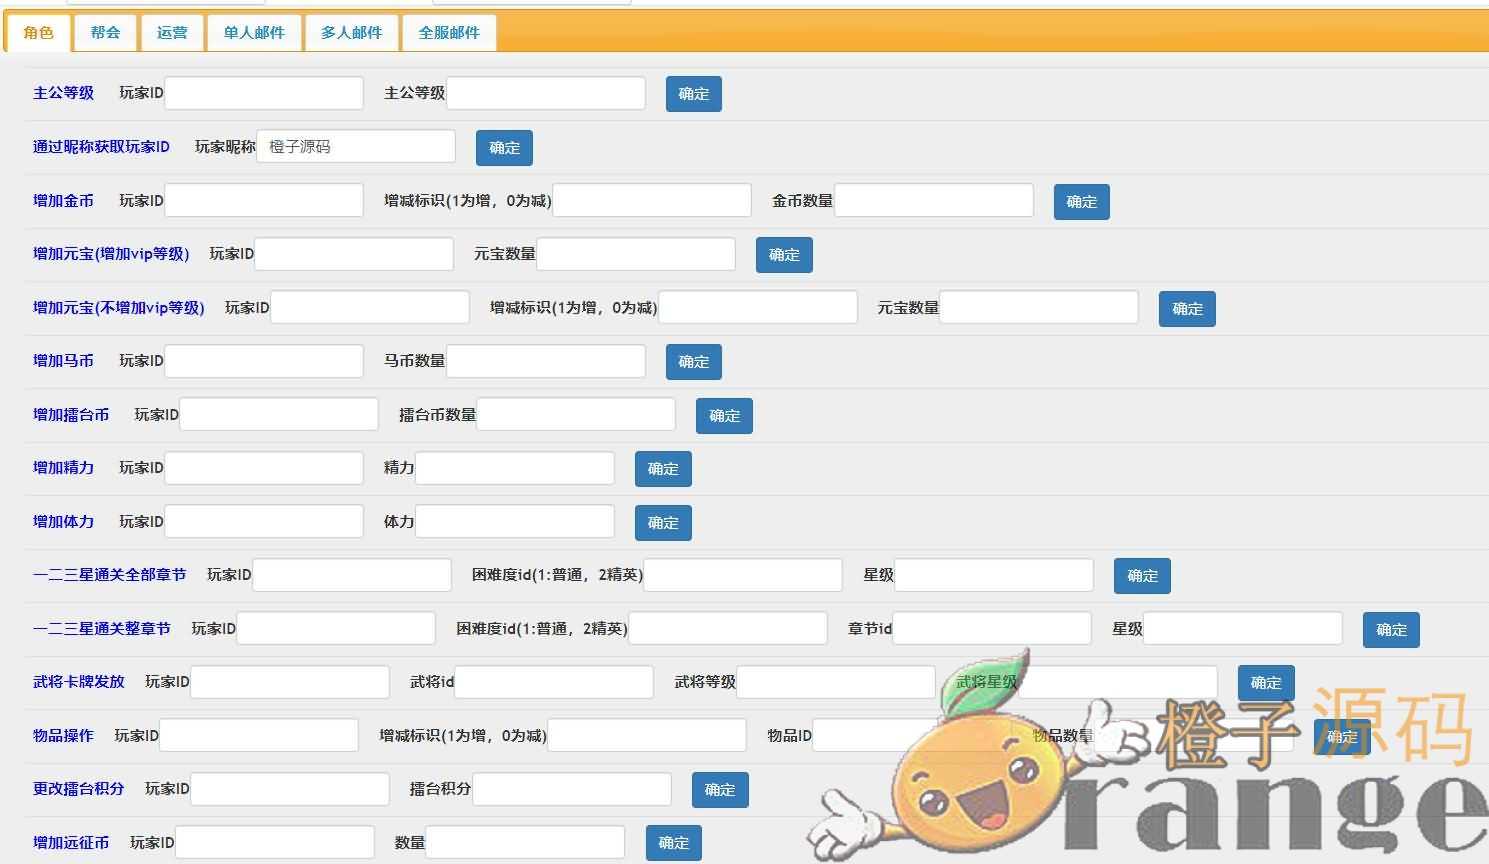Click the 玩家昵称 field showing 橙子源码
This screenshot has height=864, width=1489.
pyautogui.click(x=355, y=146)
